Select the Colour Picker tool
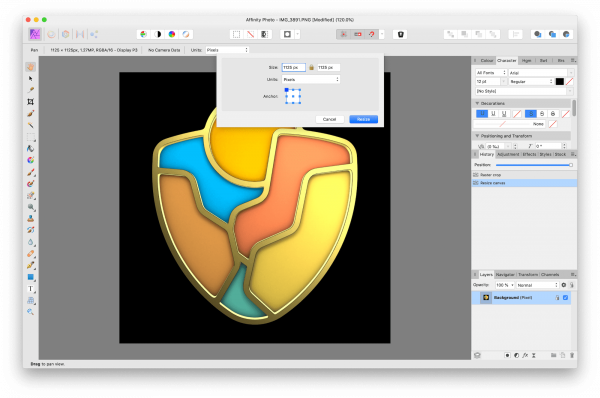This screenshot has width=600, height=398. click(x=31, y=90)
